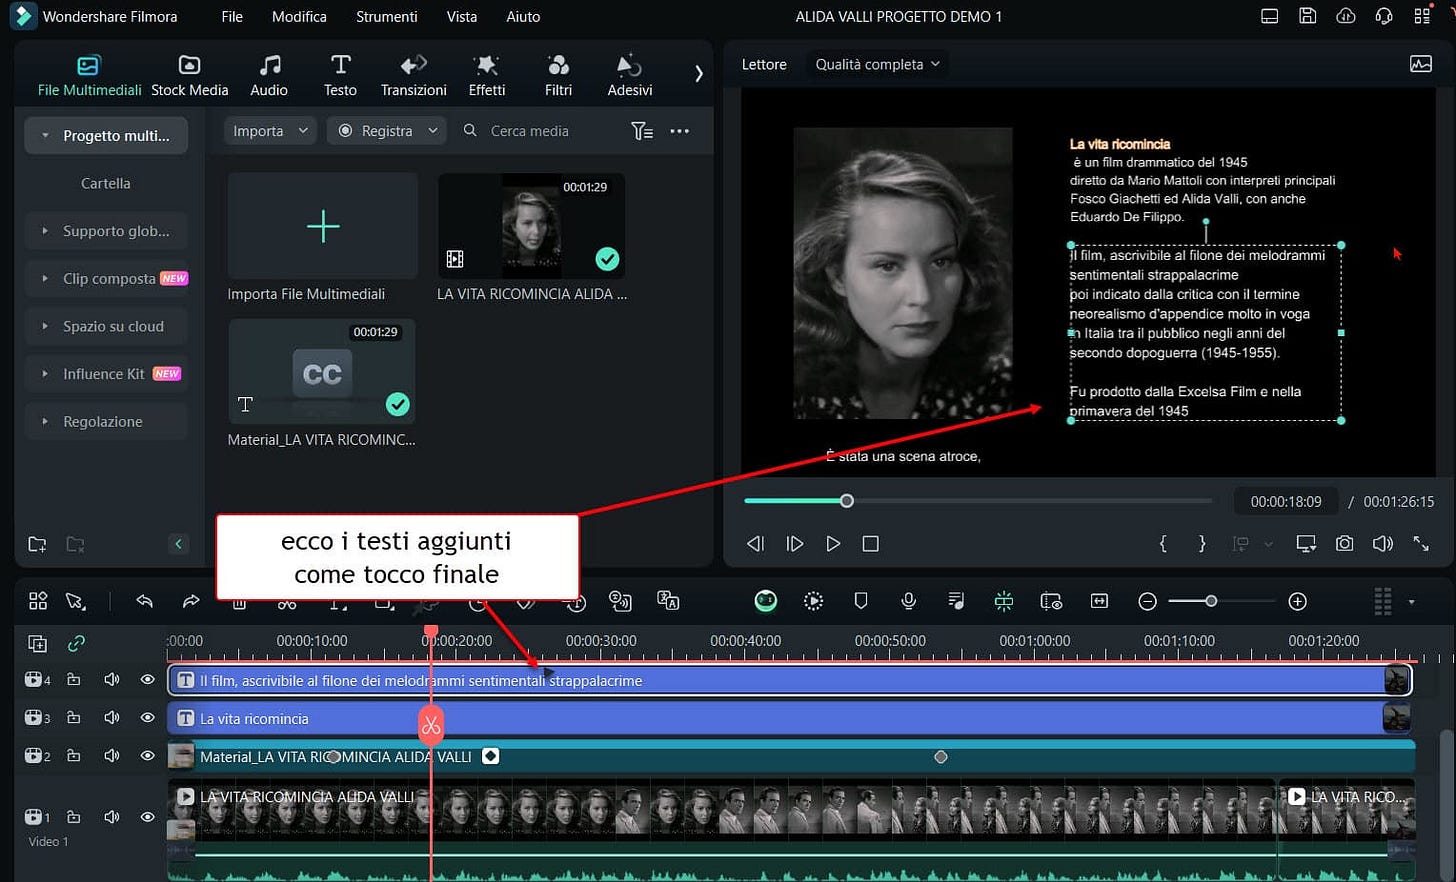This screenshot has height=882, width=1456.
Task: Open the Transizioni panel
Action: 413,76
